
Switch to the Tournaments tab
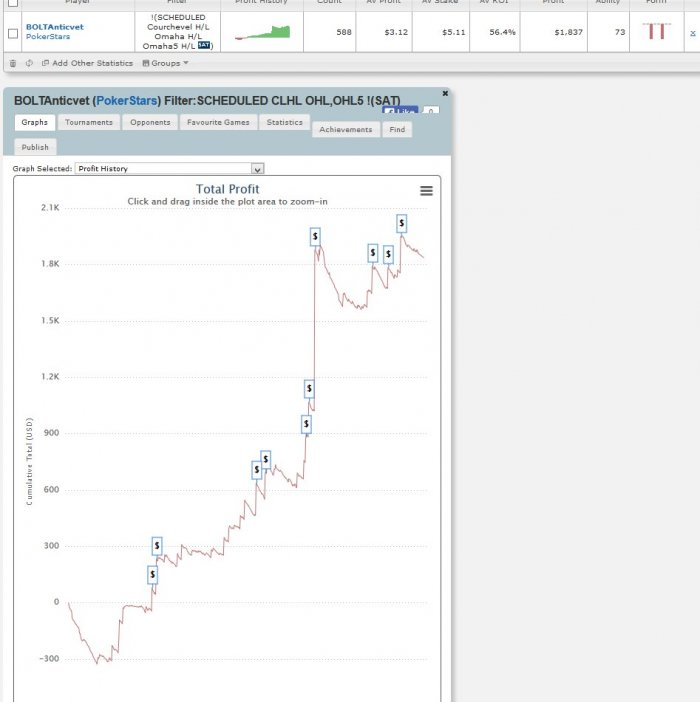[89, 122]
